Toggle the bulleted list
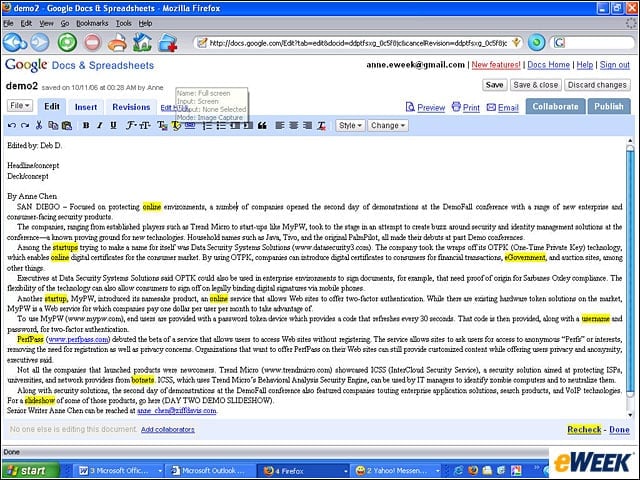Viewport: 640px width, 480px height. click(x=221, y=126)
